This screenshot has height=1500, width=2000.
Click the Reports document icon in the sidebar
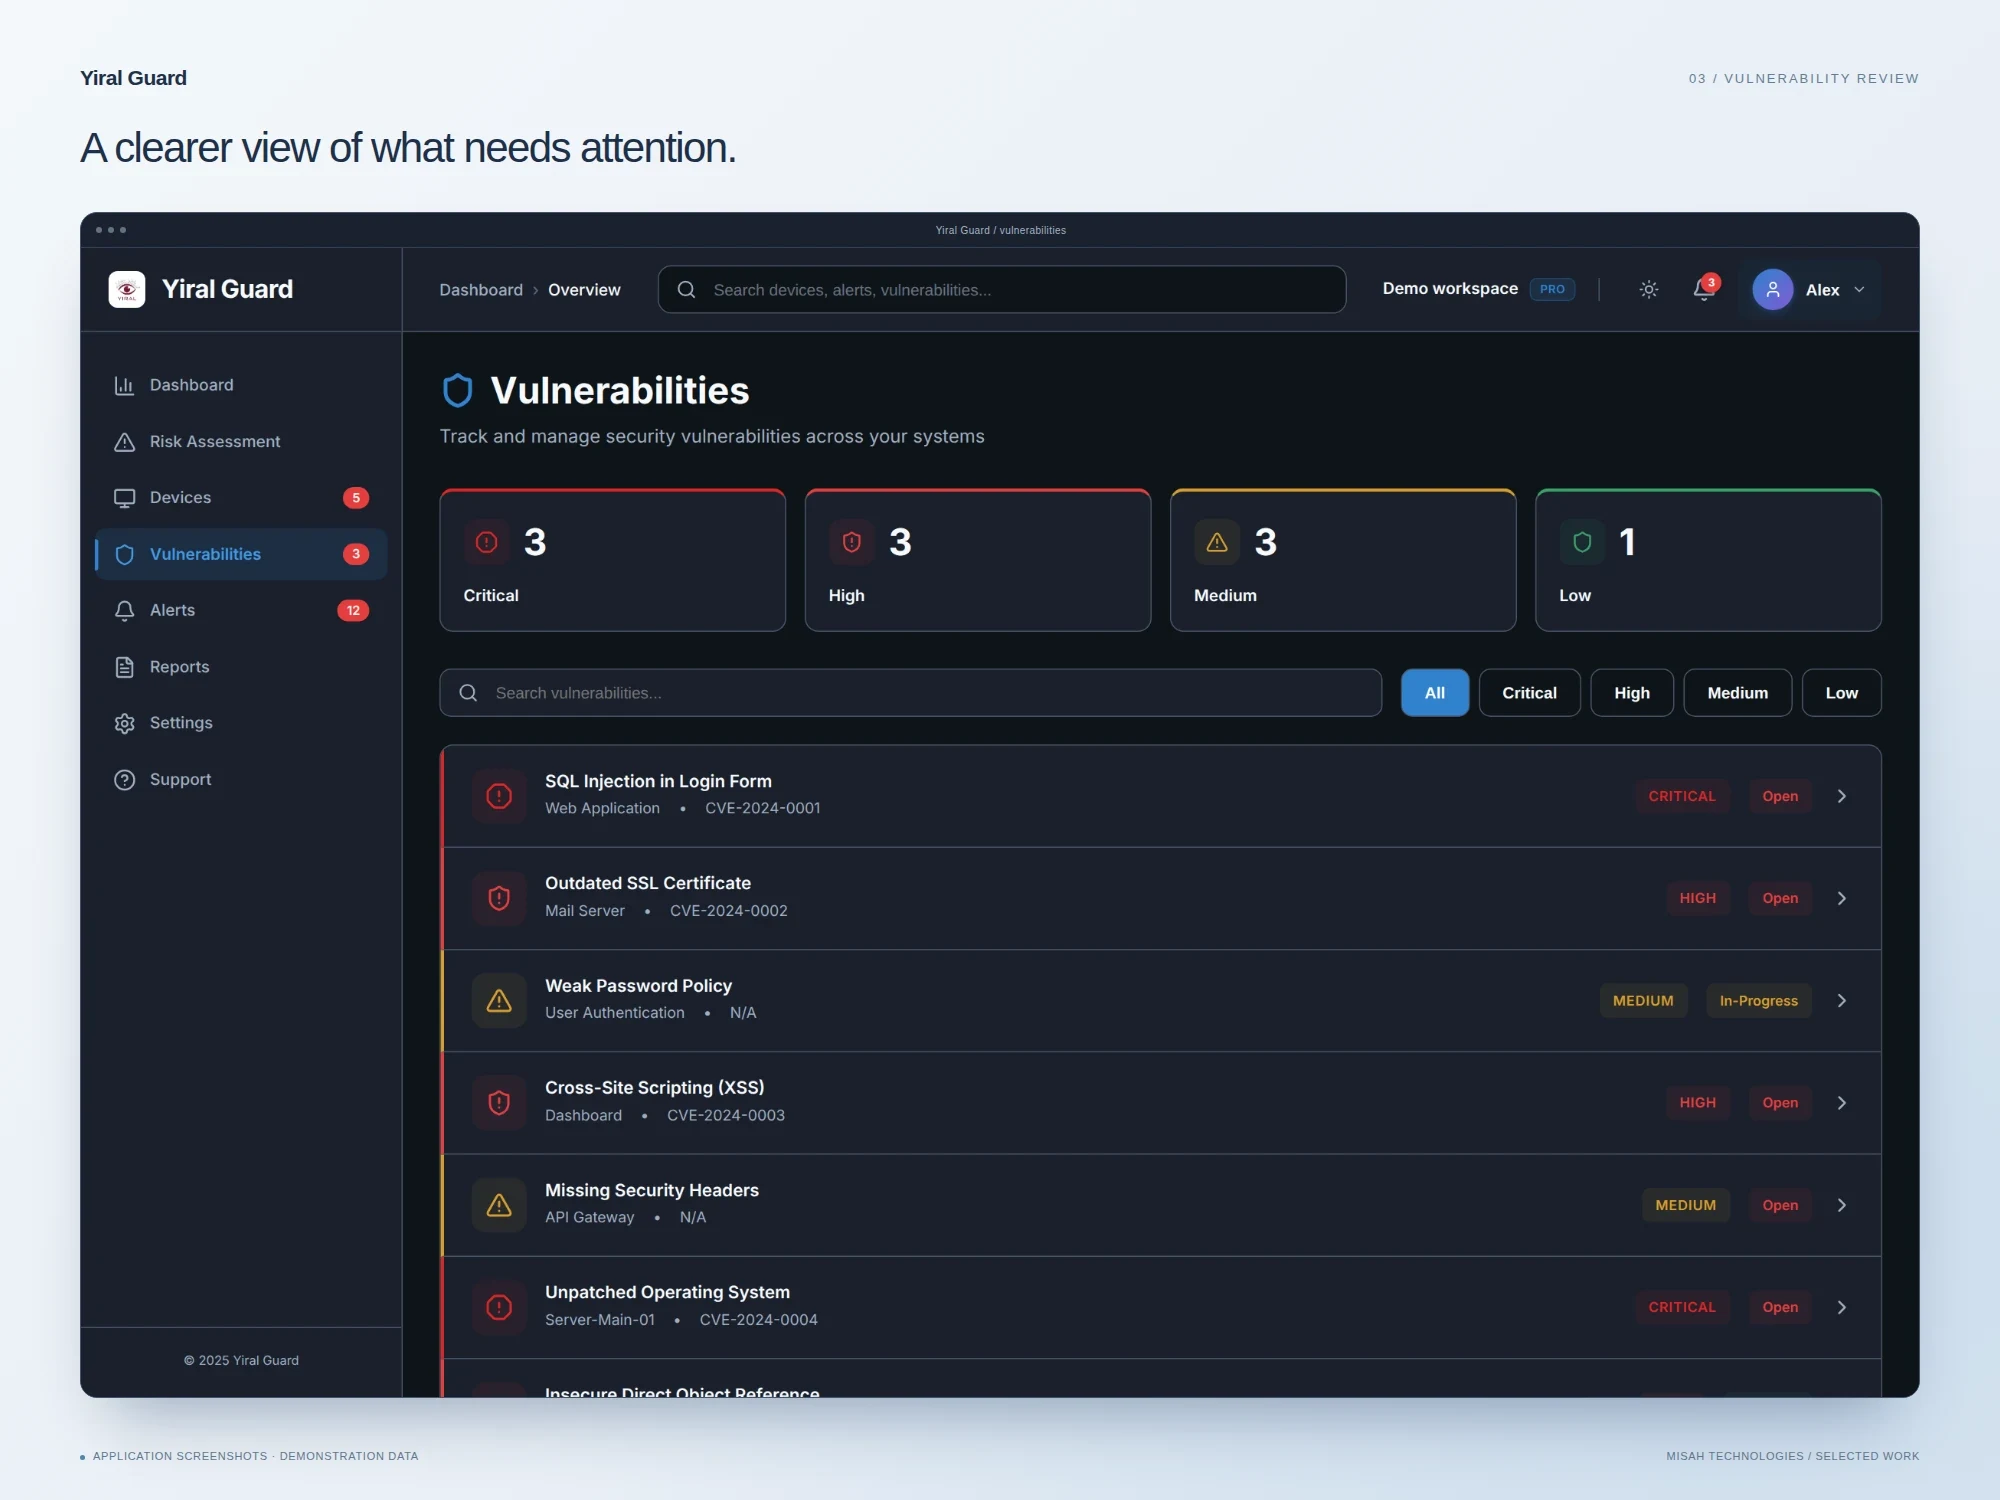pyautogui.click(x=124, y=667)
